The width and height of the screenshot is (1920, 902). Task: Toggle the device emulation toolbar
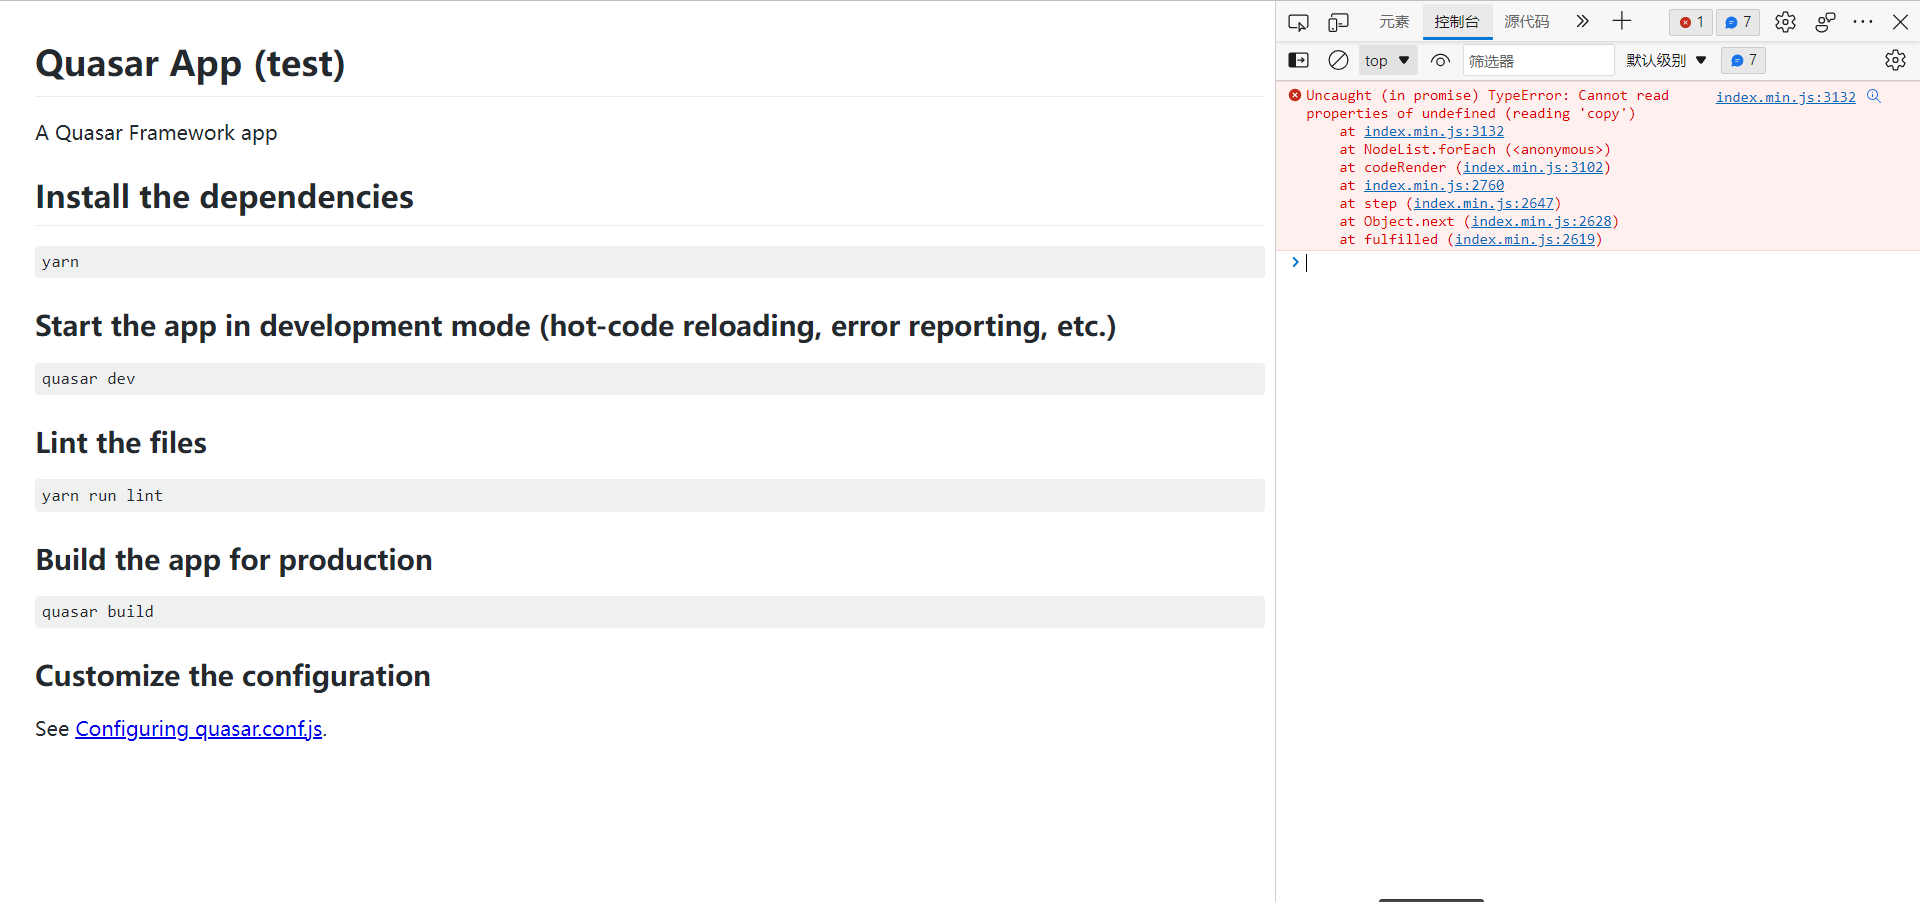(x=1339, y=21)
